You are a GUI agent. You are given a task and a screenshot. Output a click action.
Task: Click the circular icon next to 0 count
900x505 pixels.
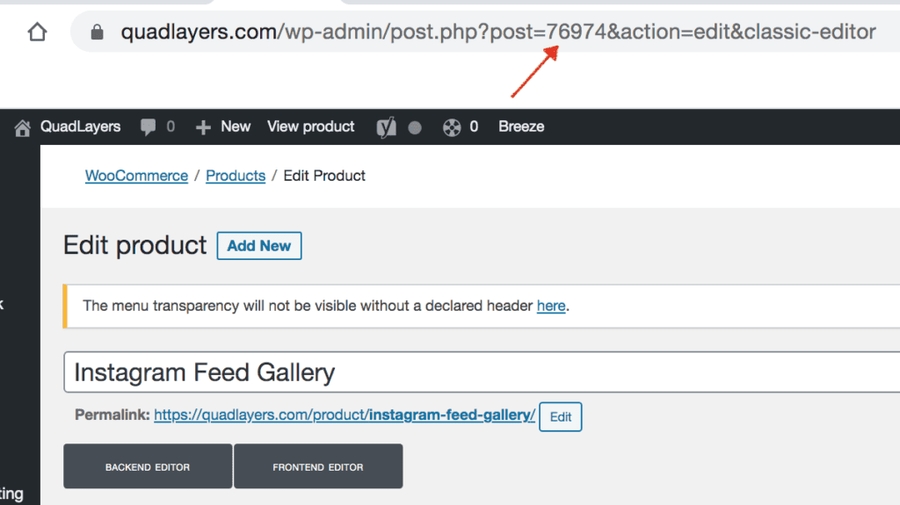click(452, 127)
